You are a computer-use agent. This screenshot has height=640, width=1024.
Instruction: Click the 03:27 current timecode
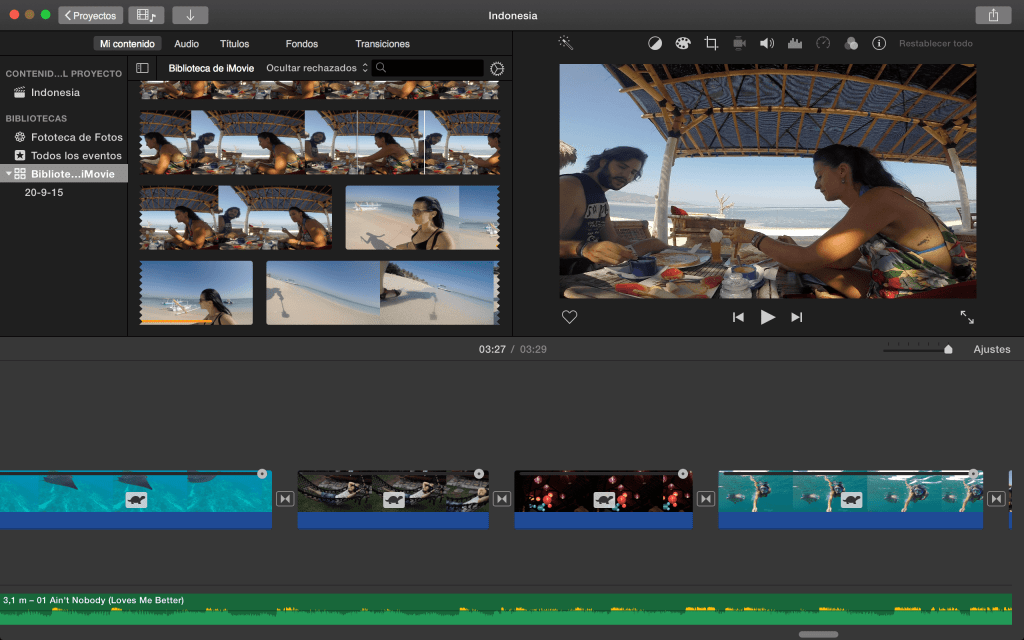click(x=492, y=349)
